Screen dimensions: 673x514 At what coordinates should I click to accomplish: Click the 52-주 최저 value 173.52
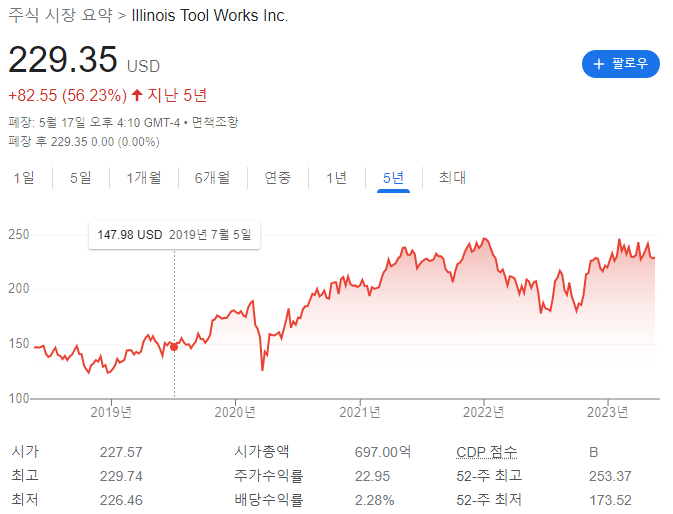coord(610,500)
